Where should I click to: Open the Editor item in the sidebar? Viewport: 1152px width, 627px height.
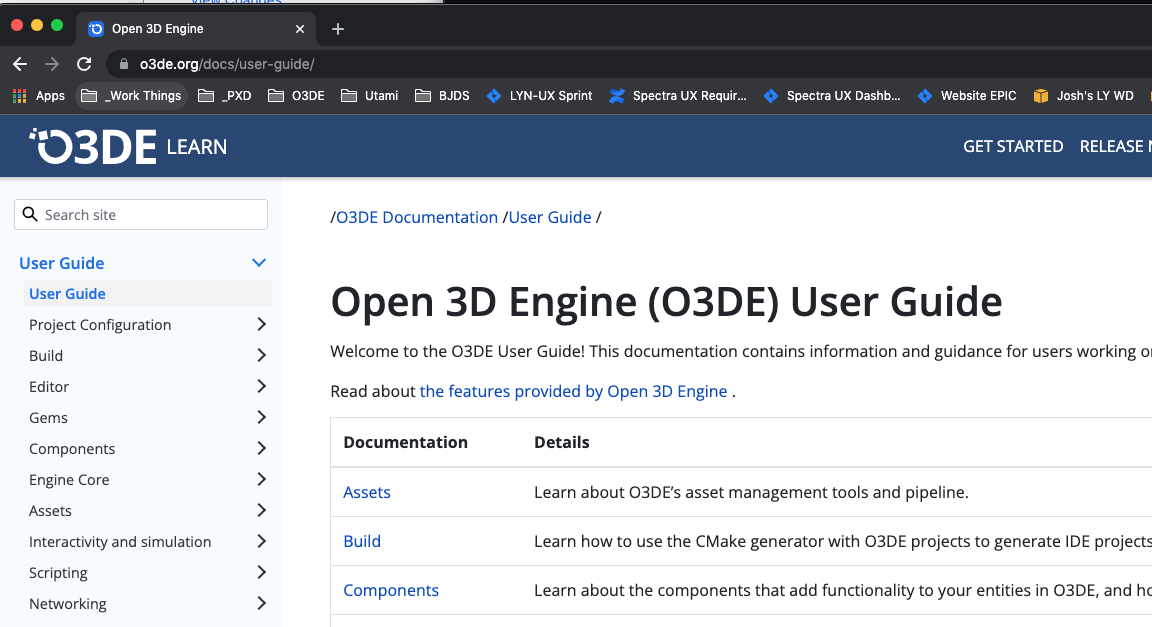click(x=49, y=387)
